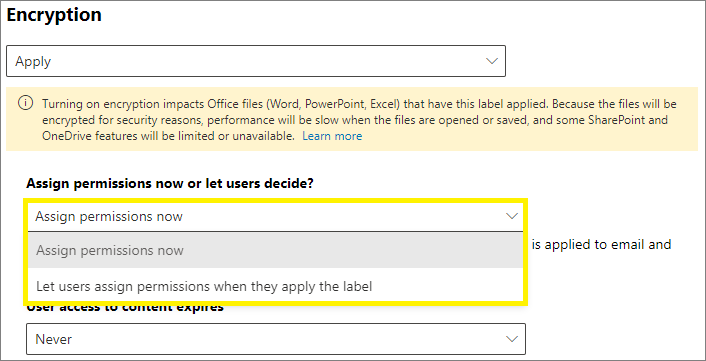Choose Let users assign permissions when they apply the label
This screenshot has height=361, width=706.
click(x=276, y=286)
